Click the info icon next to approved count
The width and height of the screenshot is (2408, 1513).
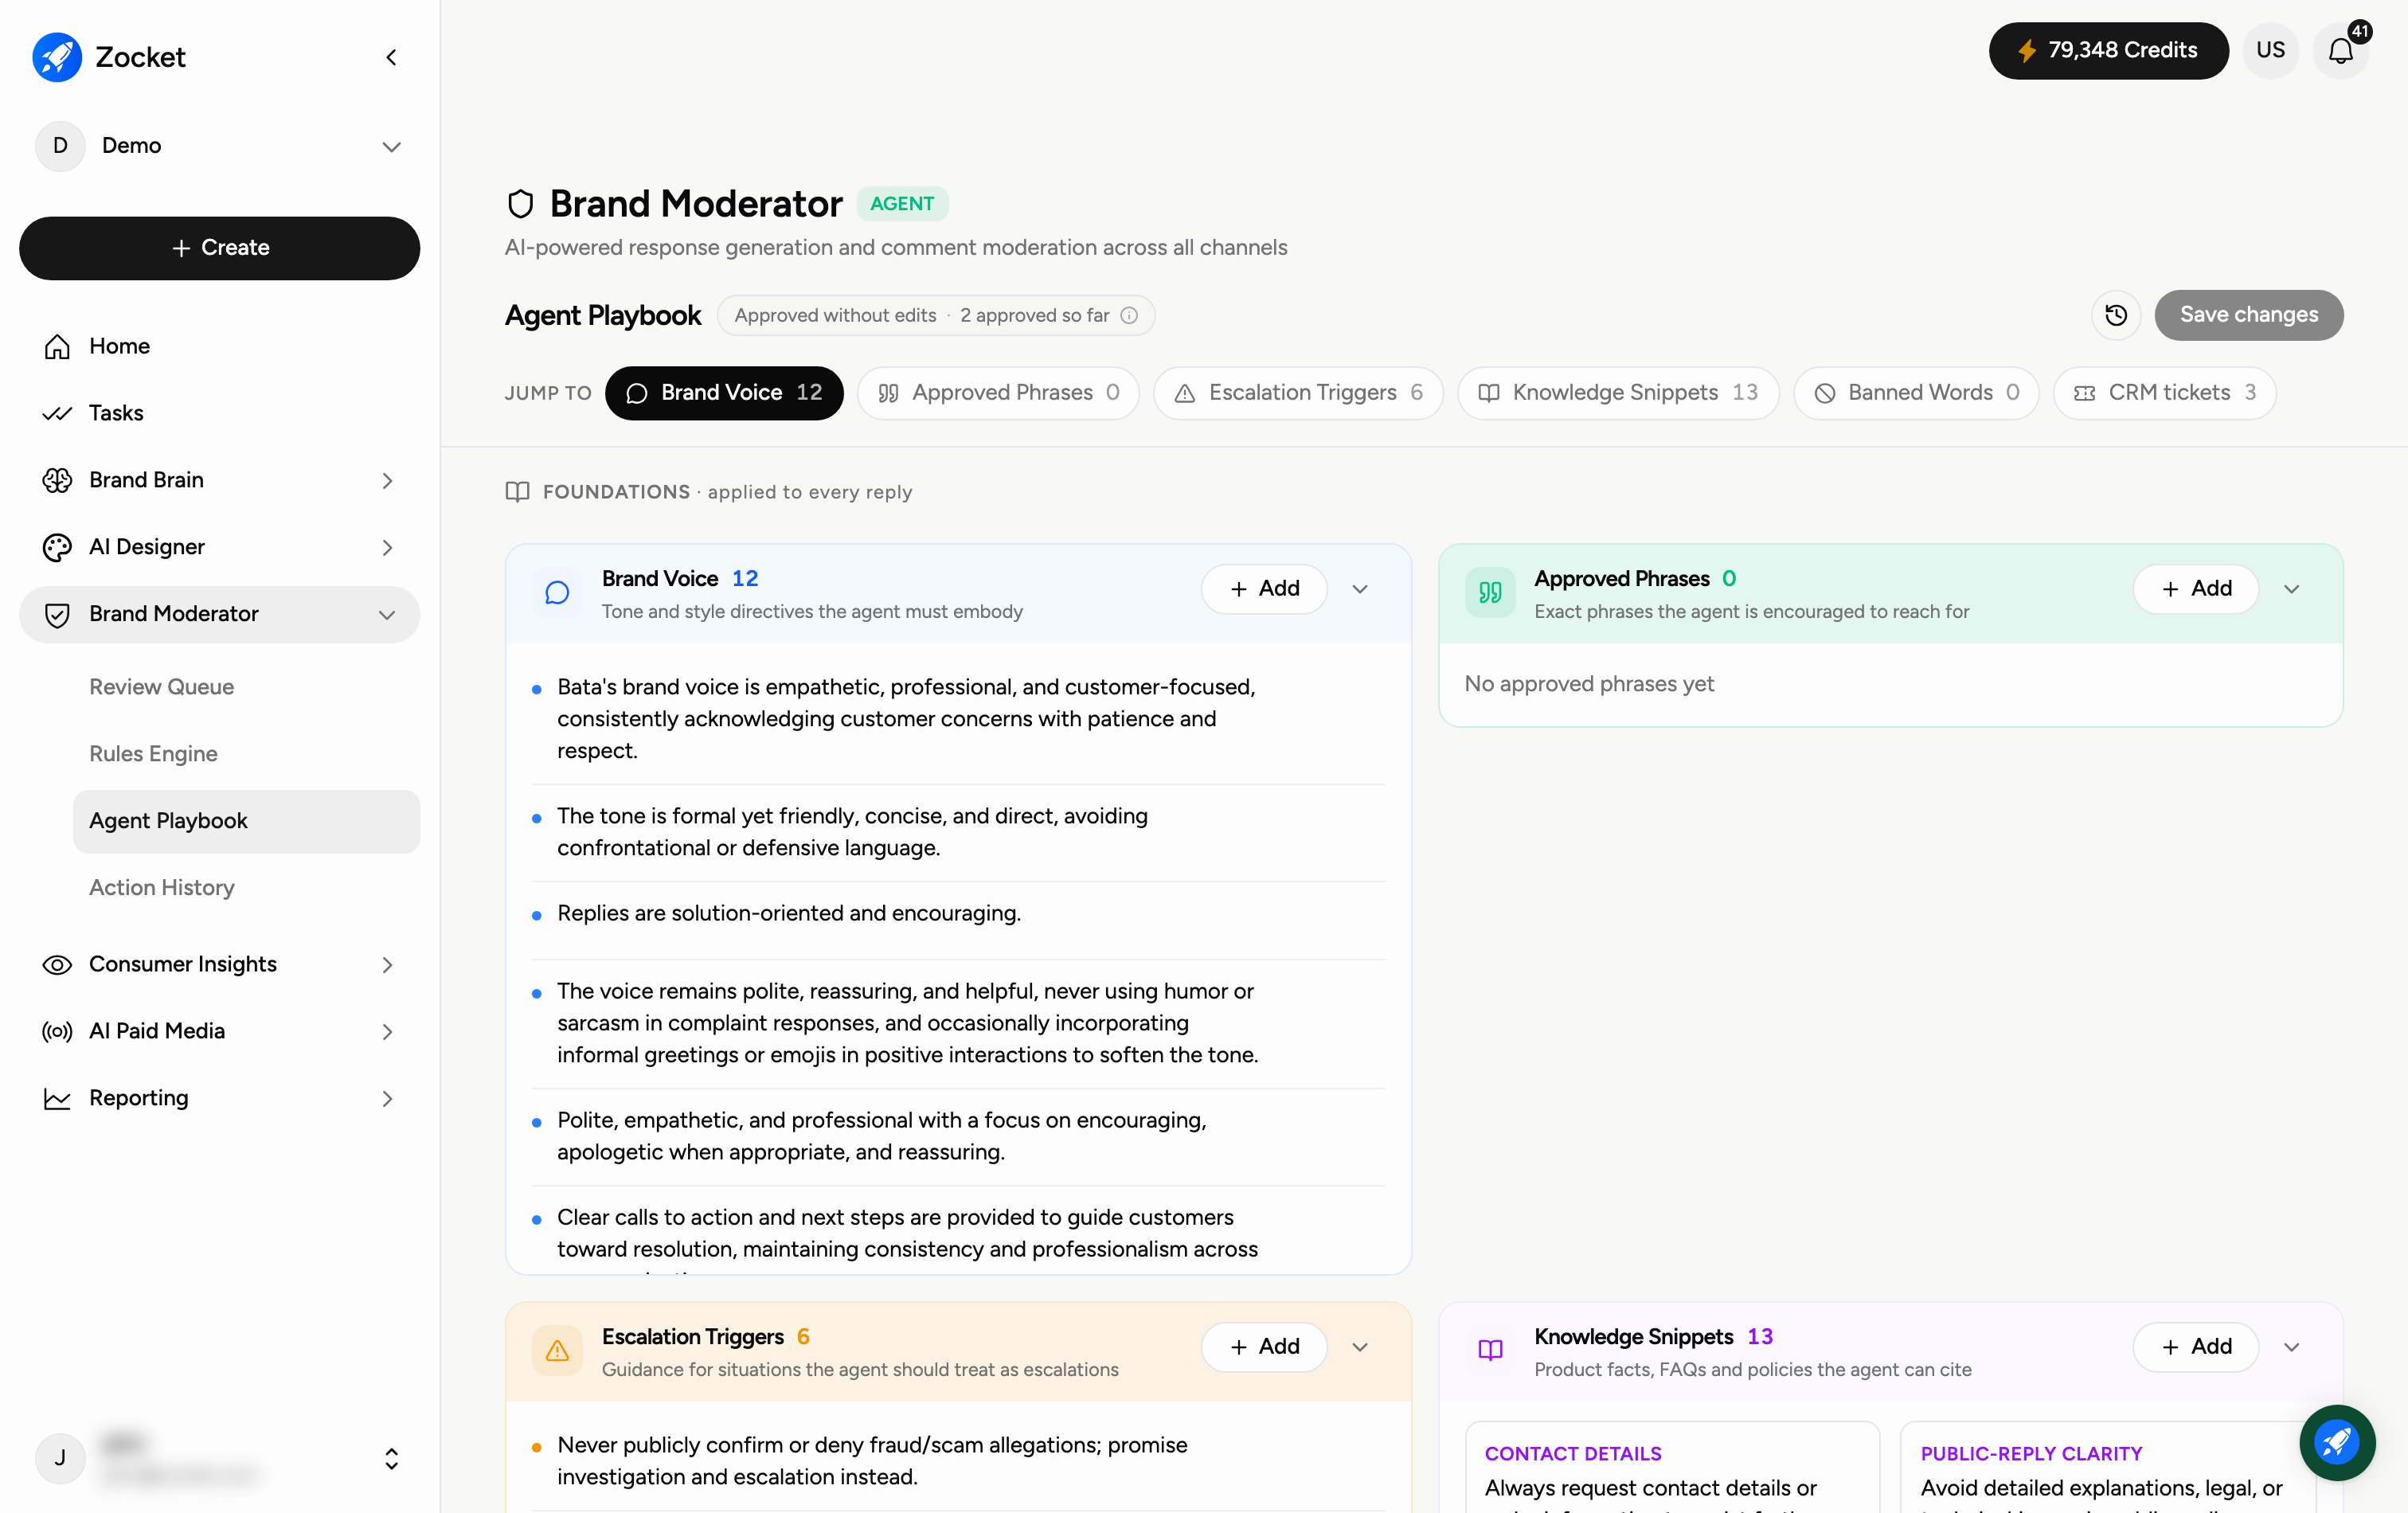[x=1129, y=316]
